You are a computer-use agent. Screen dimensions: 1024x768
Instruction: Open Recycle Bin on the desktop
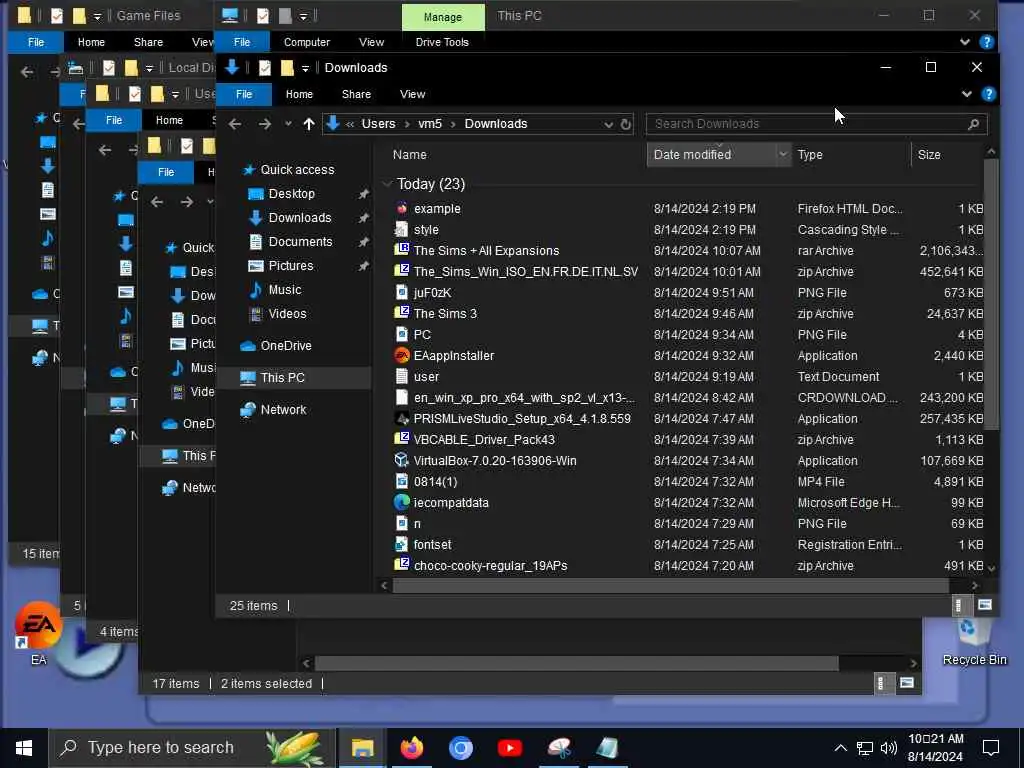(x=974, y=641)
